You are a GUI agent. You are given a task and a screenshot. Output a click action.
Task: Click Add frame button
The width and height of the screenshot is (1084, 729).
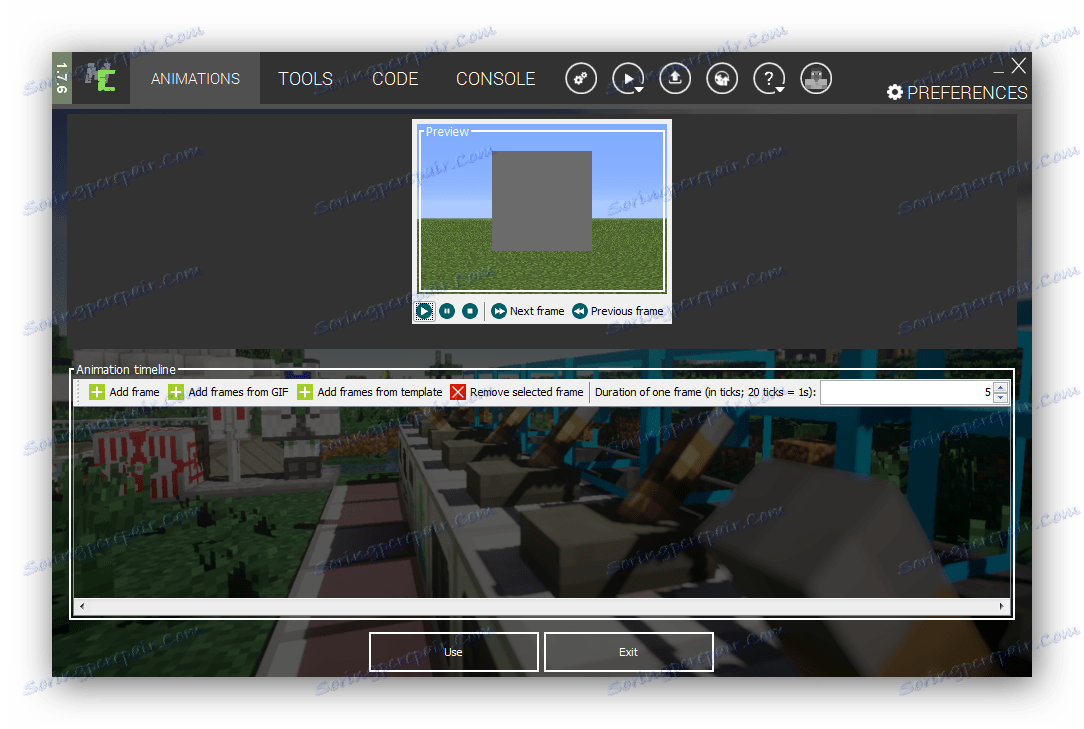pos(124,392)
